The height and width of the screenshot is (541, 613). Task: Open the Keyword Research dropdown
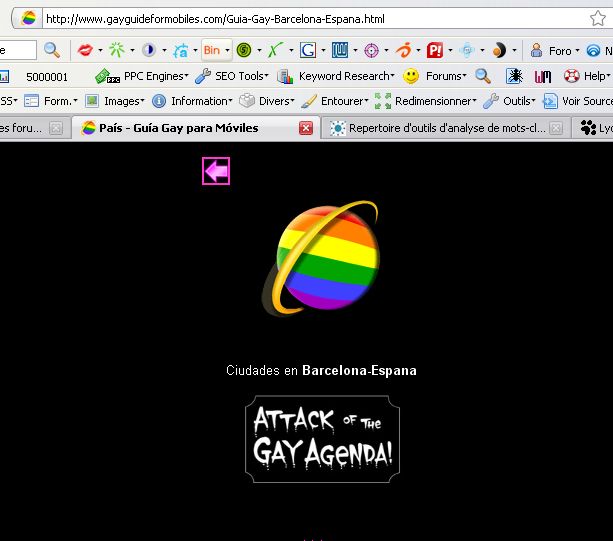pos(336,76)
